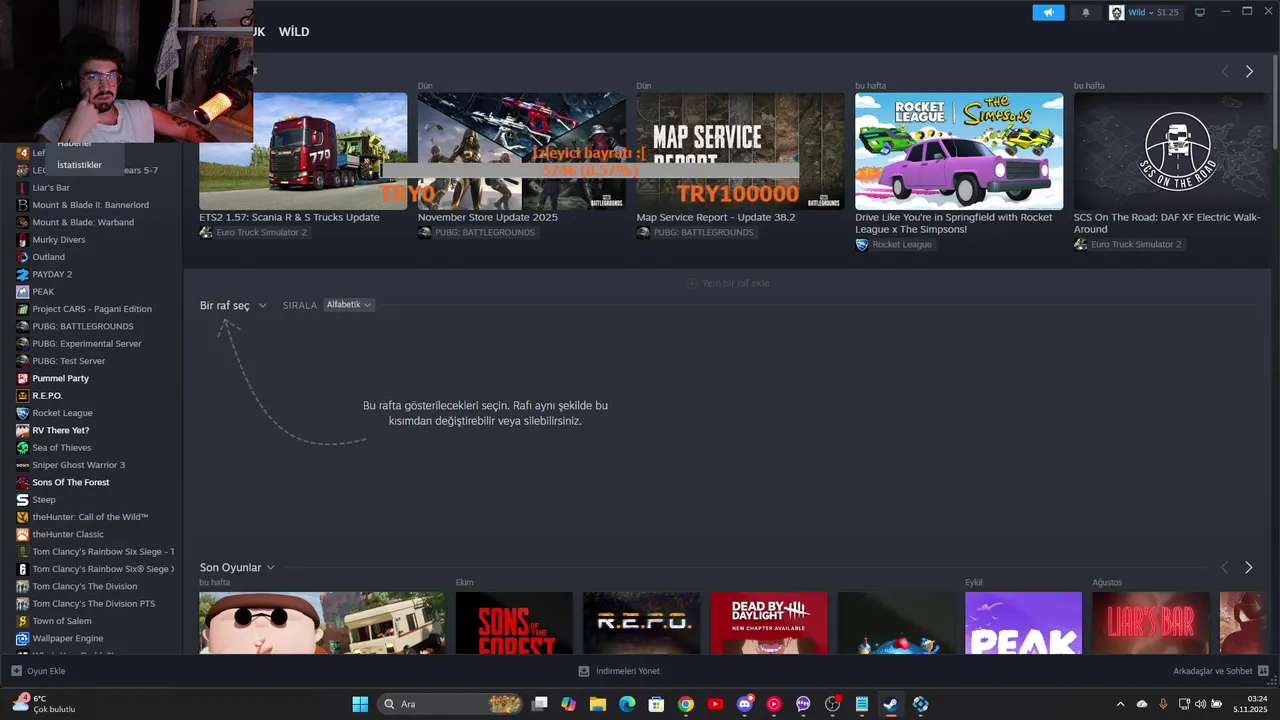Open Rocket League x The Simpsons news thumbnail
1280x720 pixels.
959,151
